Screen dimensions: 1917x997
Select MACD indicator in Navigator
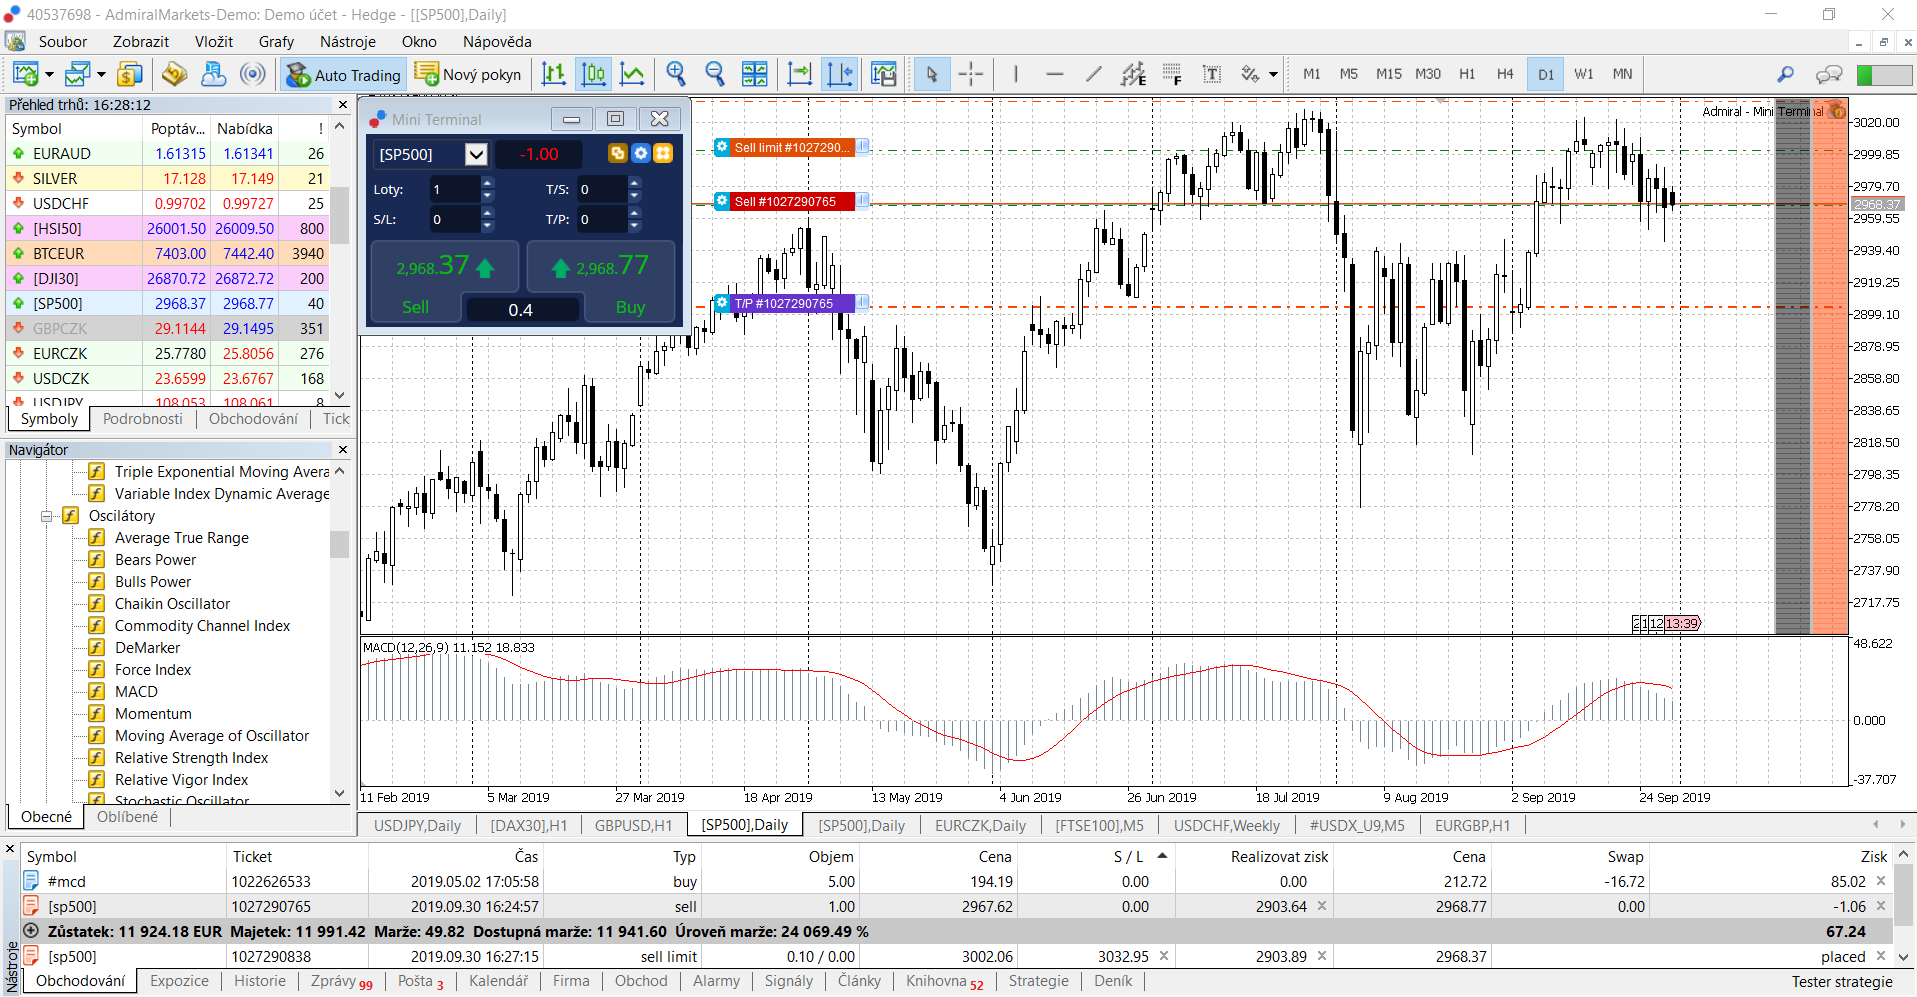(136, 692)
